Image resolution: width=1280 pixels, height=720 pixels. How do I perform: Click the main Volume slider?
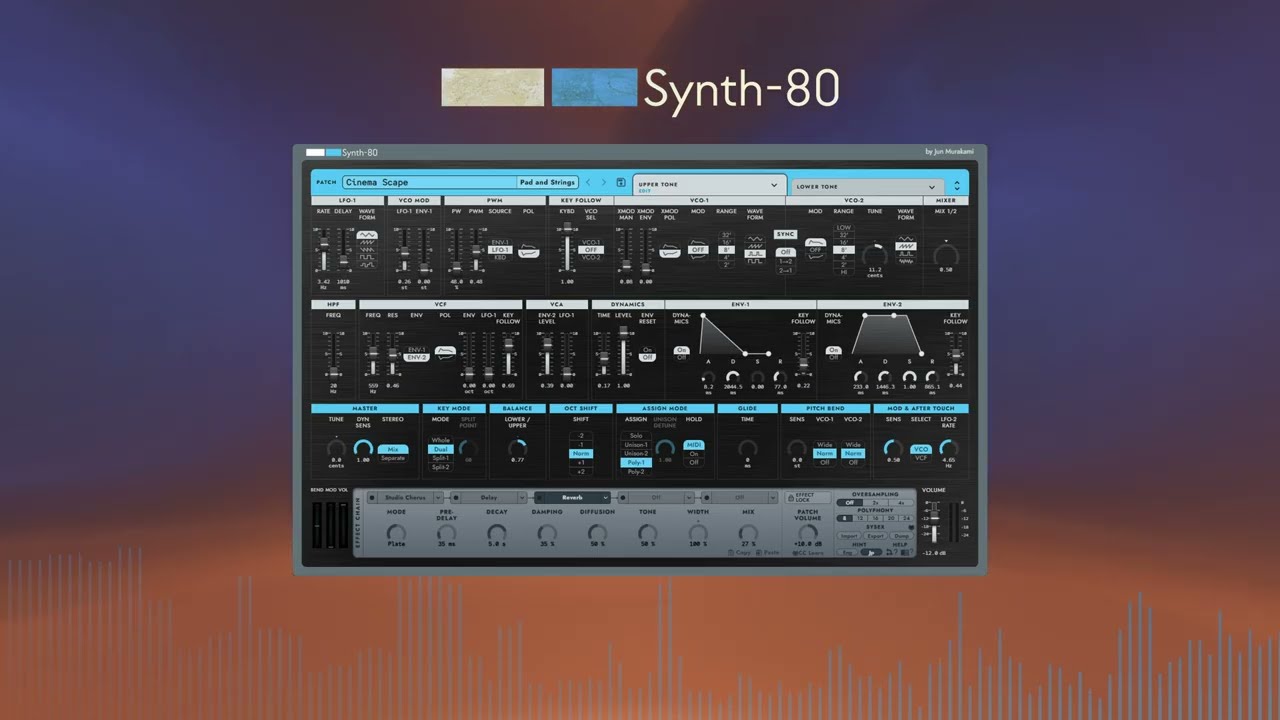point(934,522)
